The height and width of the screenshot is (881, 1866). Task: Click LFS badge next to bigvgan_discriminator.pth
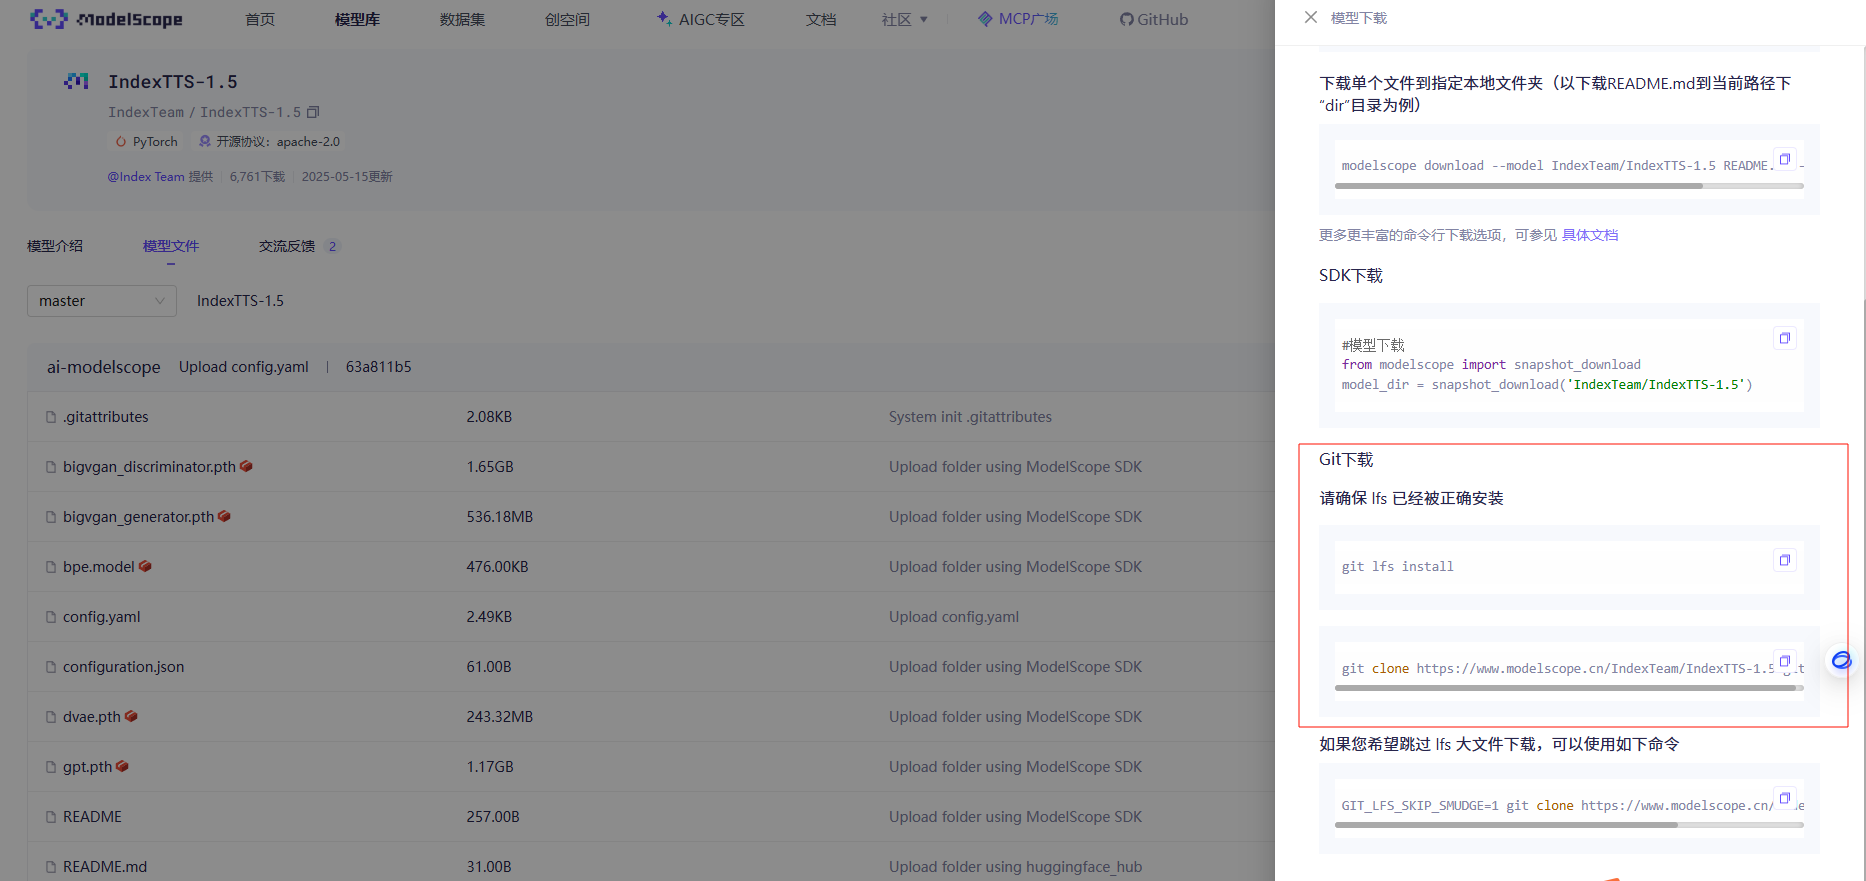246,466
